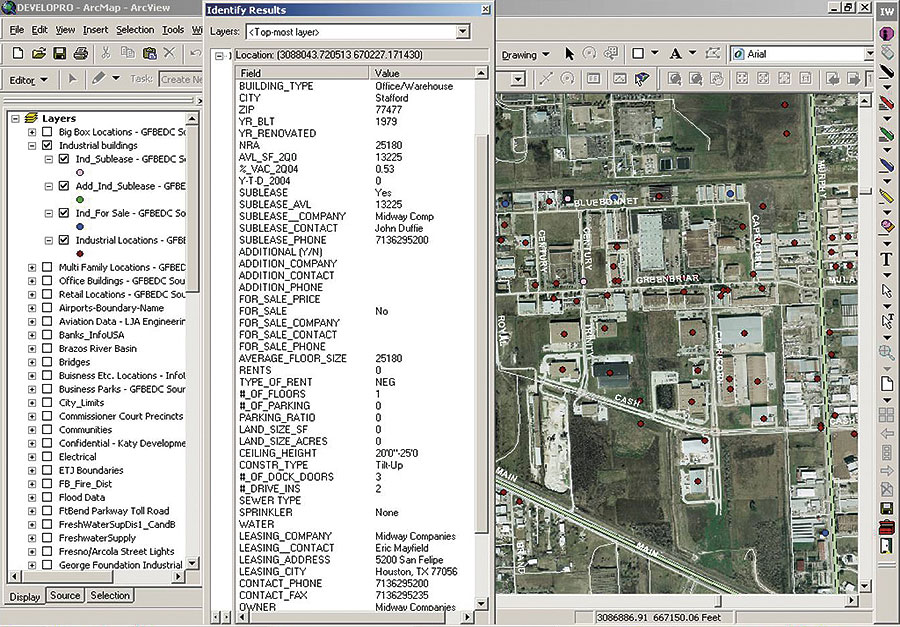This screenshot has width=900, height=627.
Task: Click the Save map document icon
Action: coord(60,53)
